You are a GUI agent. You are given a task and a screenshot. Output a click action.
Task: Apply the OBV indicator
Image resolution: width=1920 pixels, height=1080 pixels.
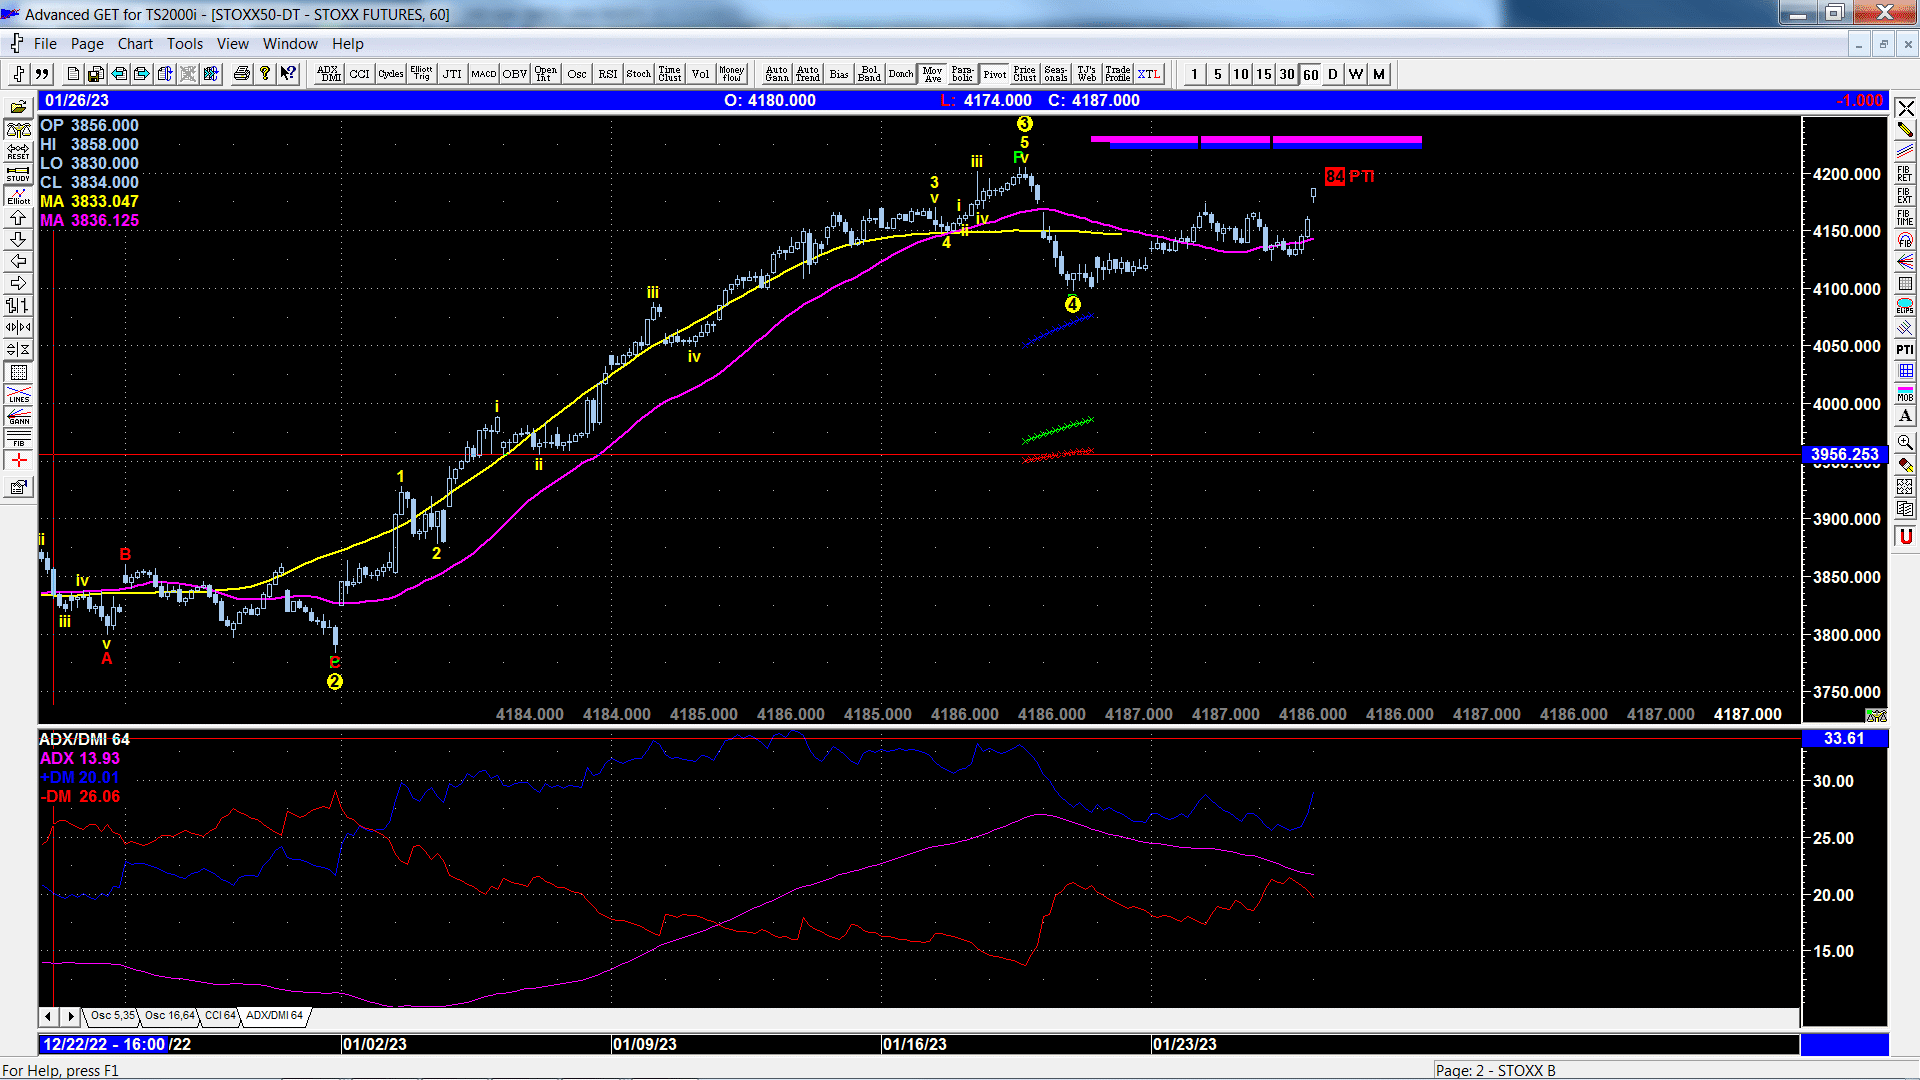point(515,74)
